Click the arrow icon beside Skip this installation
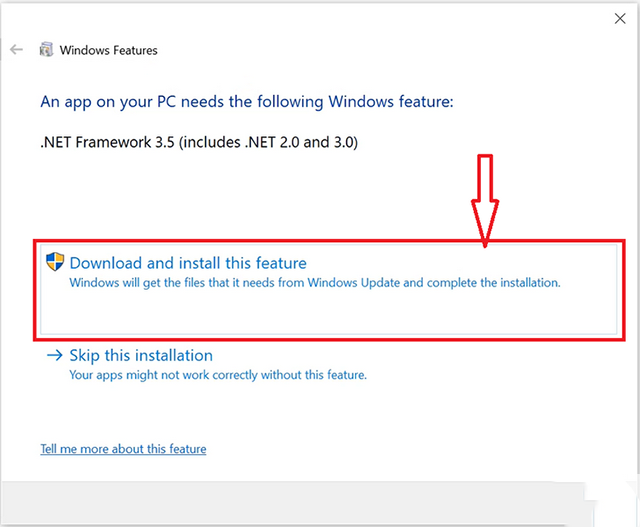 (55, 355)
